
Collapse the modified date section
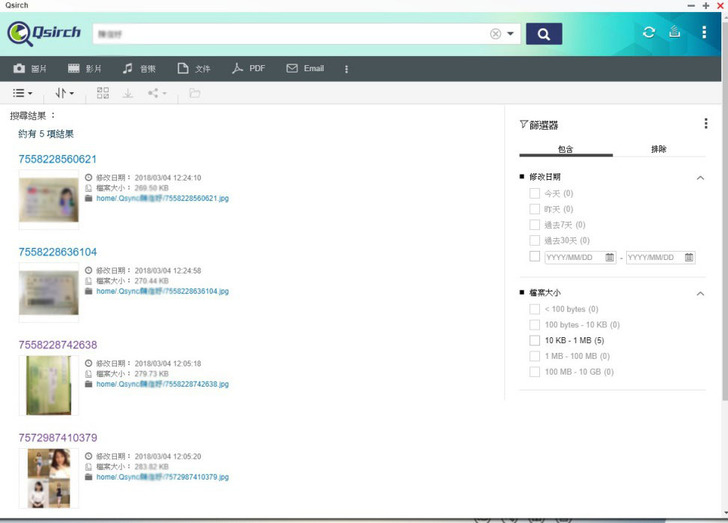[x=701, y=178]
